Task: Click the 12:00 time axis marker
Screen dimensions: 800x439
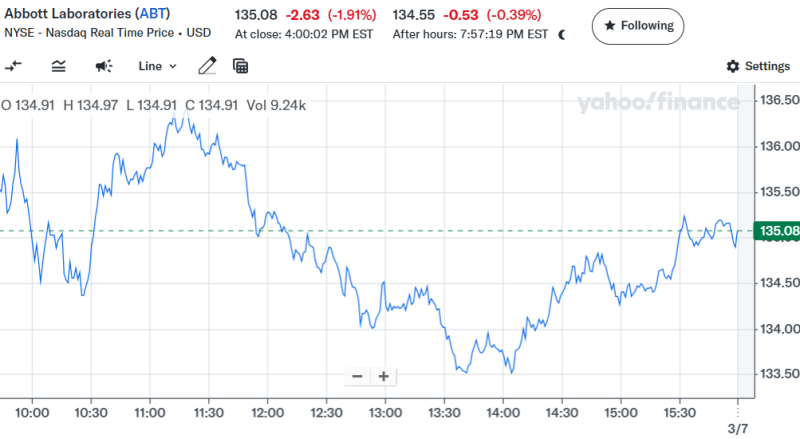Action: coord(267,411)
